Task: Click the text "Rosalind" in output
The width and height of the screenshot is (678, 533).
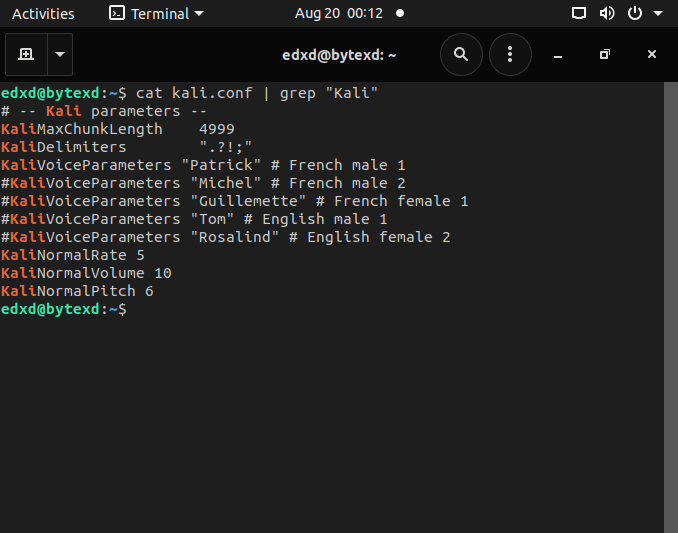Action: click(235, 237)
